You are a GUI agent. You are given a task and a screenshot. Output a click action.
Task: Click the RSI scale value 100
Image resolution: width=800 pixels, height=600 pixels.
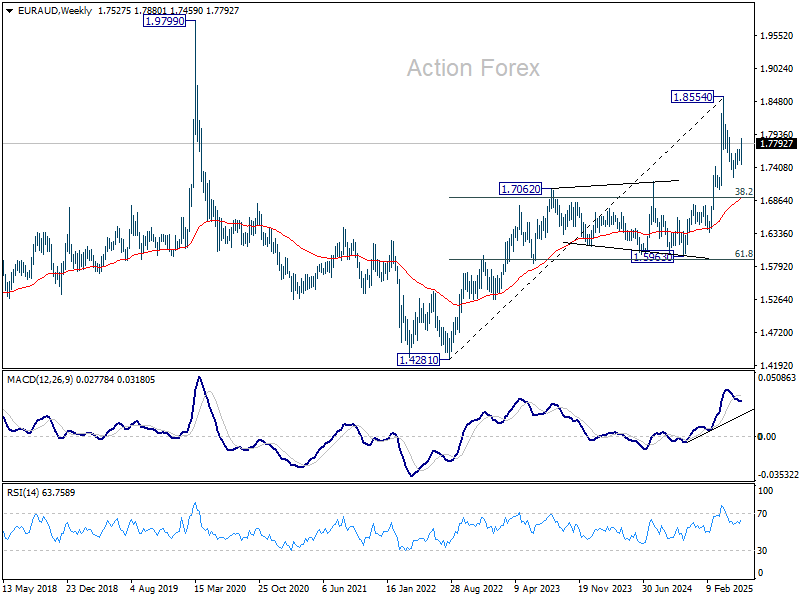(766, 491)
